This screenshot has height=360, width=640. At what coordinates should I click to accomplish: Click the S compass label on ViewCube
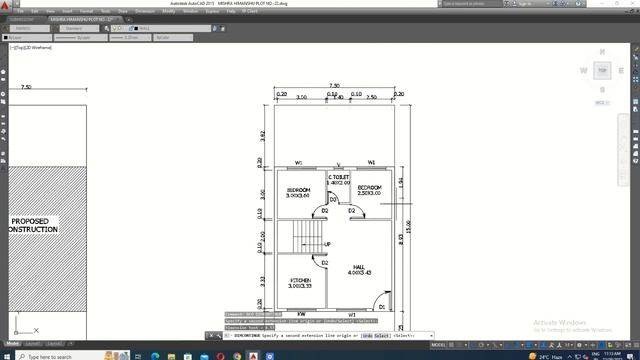602,90
